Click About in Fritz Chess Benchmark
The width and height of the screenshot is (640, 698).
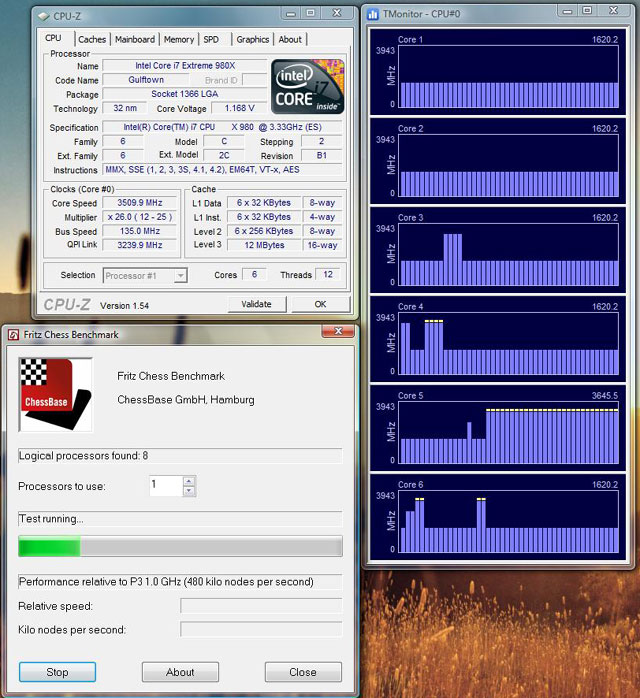coord(180,672)
